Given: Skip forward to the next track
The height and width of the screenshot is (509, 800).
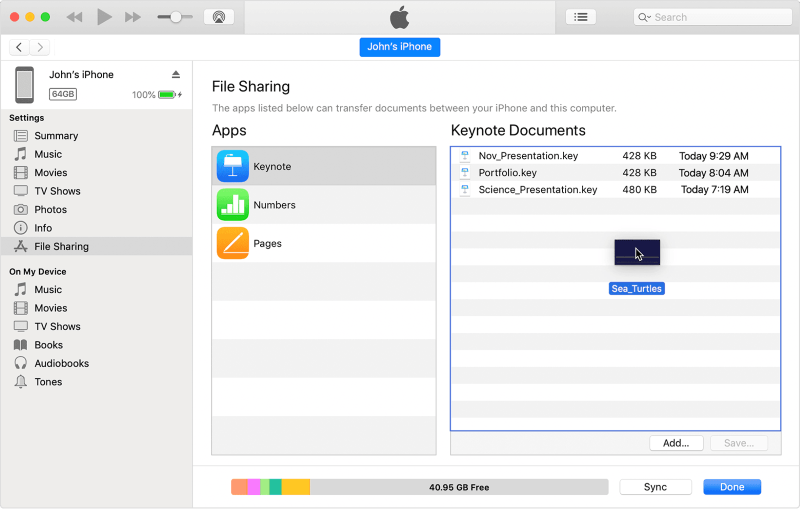Looking at the screenshot, I should pyautogui.click(x=133, y=17).
